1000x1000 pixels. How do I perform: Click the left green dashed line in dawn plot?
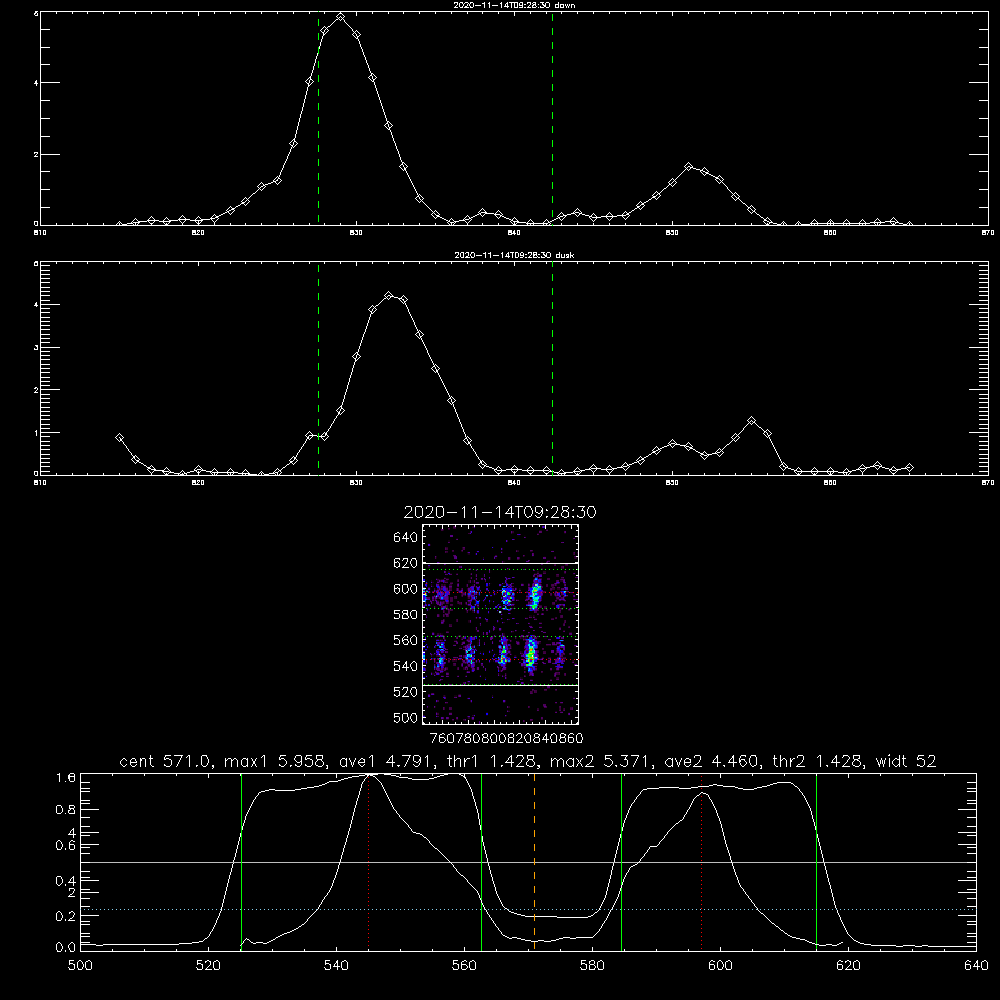click(x=318, y=118)
